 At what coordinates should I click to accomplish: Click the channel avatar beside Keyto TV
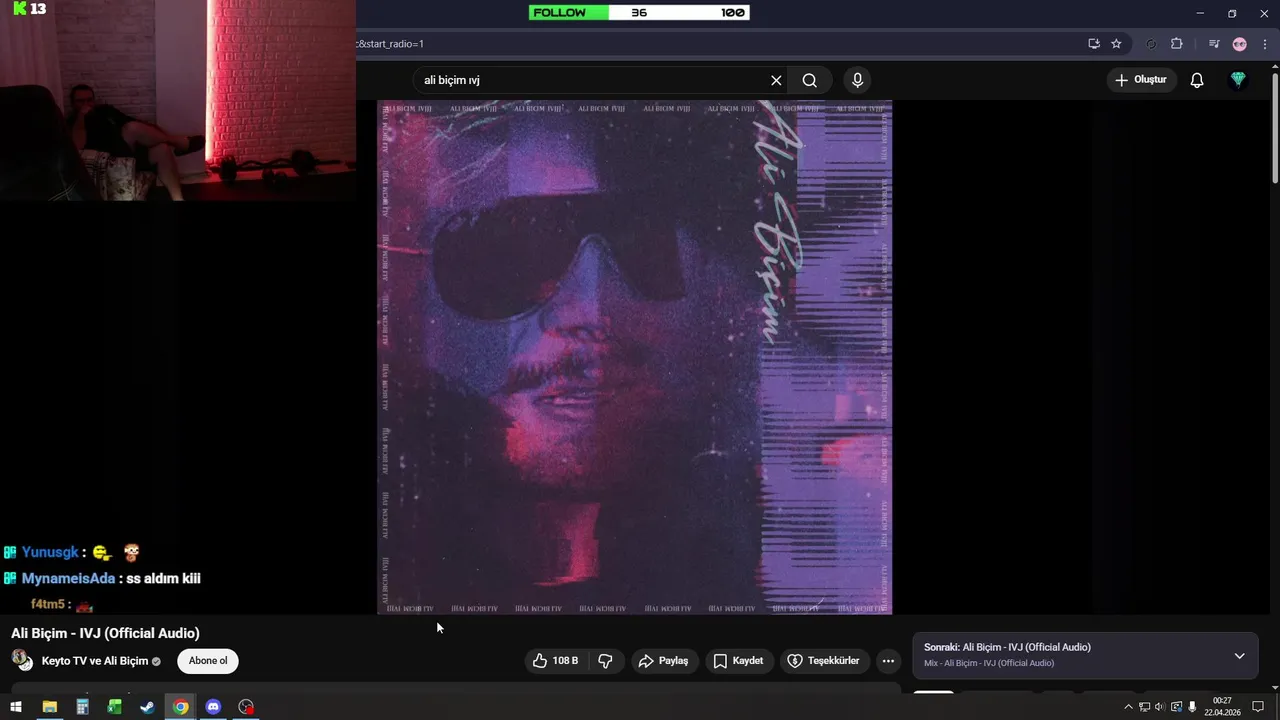point(22,660)
